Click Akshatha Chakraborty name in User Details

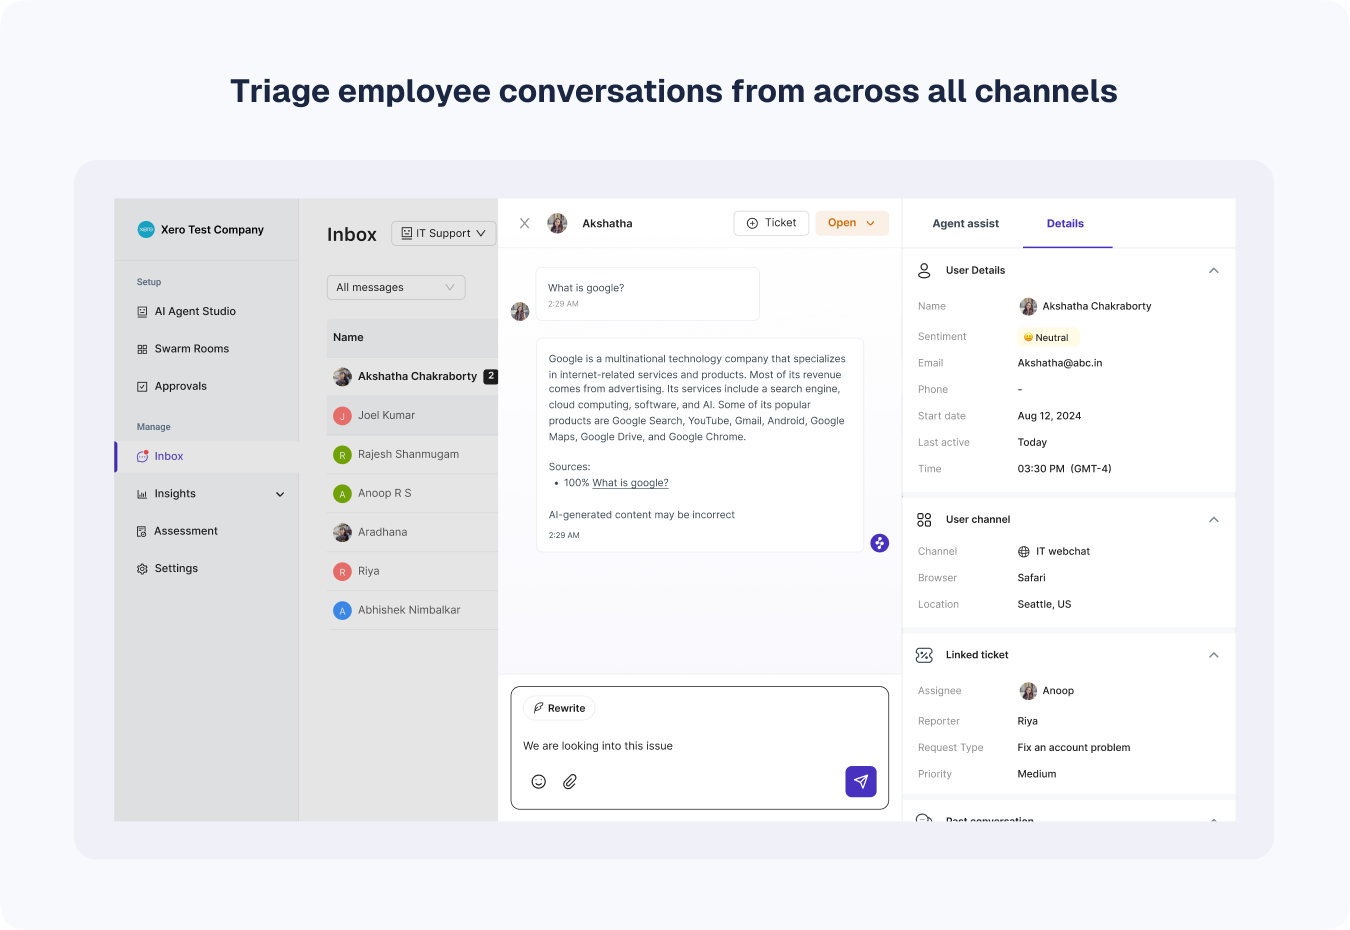click(1097, 307)
